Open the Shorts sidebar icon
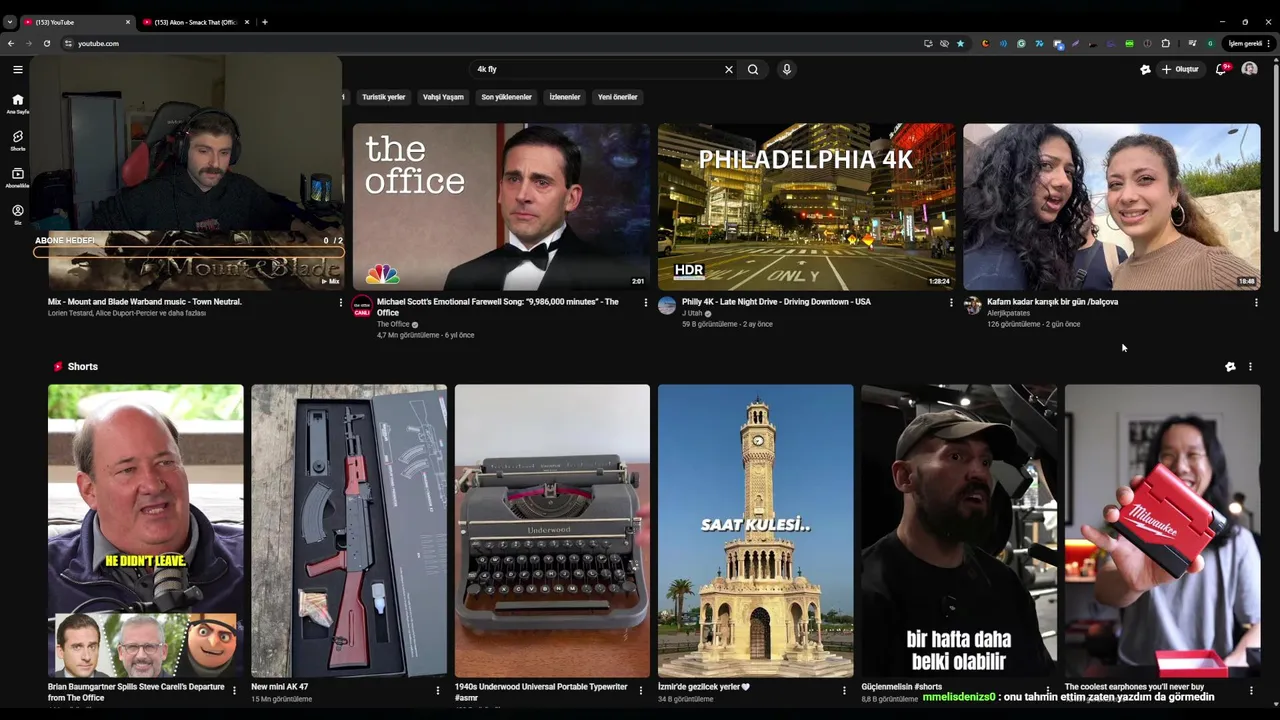Image resolution: width=1280 pixels, height=720 pixels. pyautogui.click(x=17, y=141)
